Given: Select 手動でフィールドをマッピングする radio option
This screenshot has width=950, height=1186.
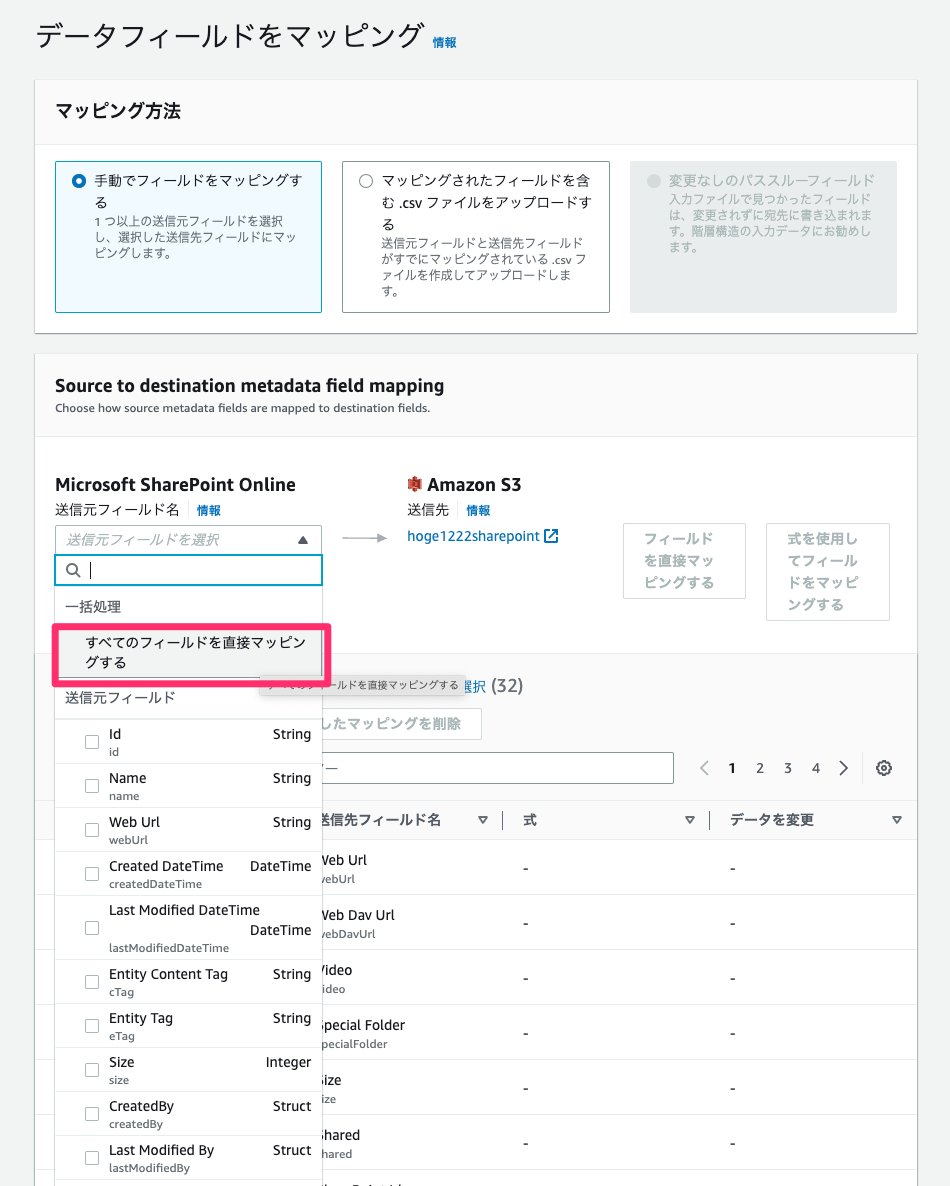Looking at the screenshot, I should 79,182.
